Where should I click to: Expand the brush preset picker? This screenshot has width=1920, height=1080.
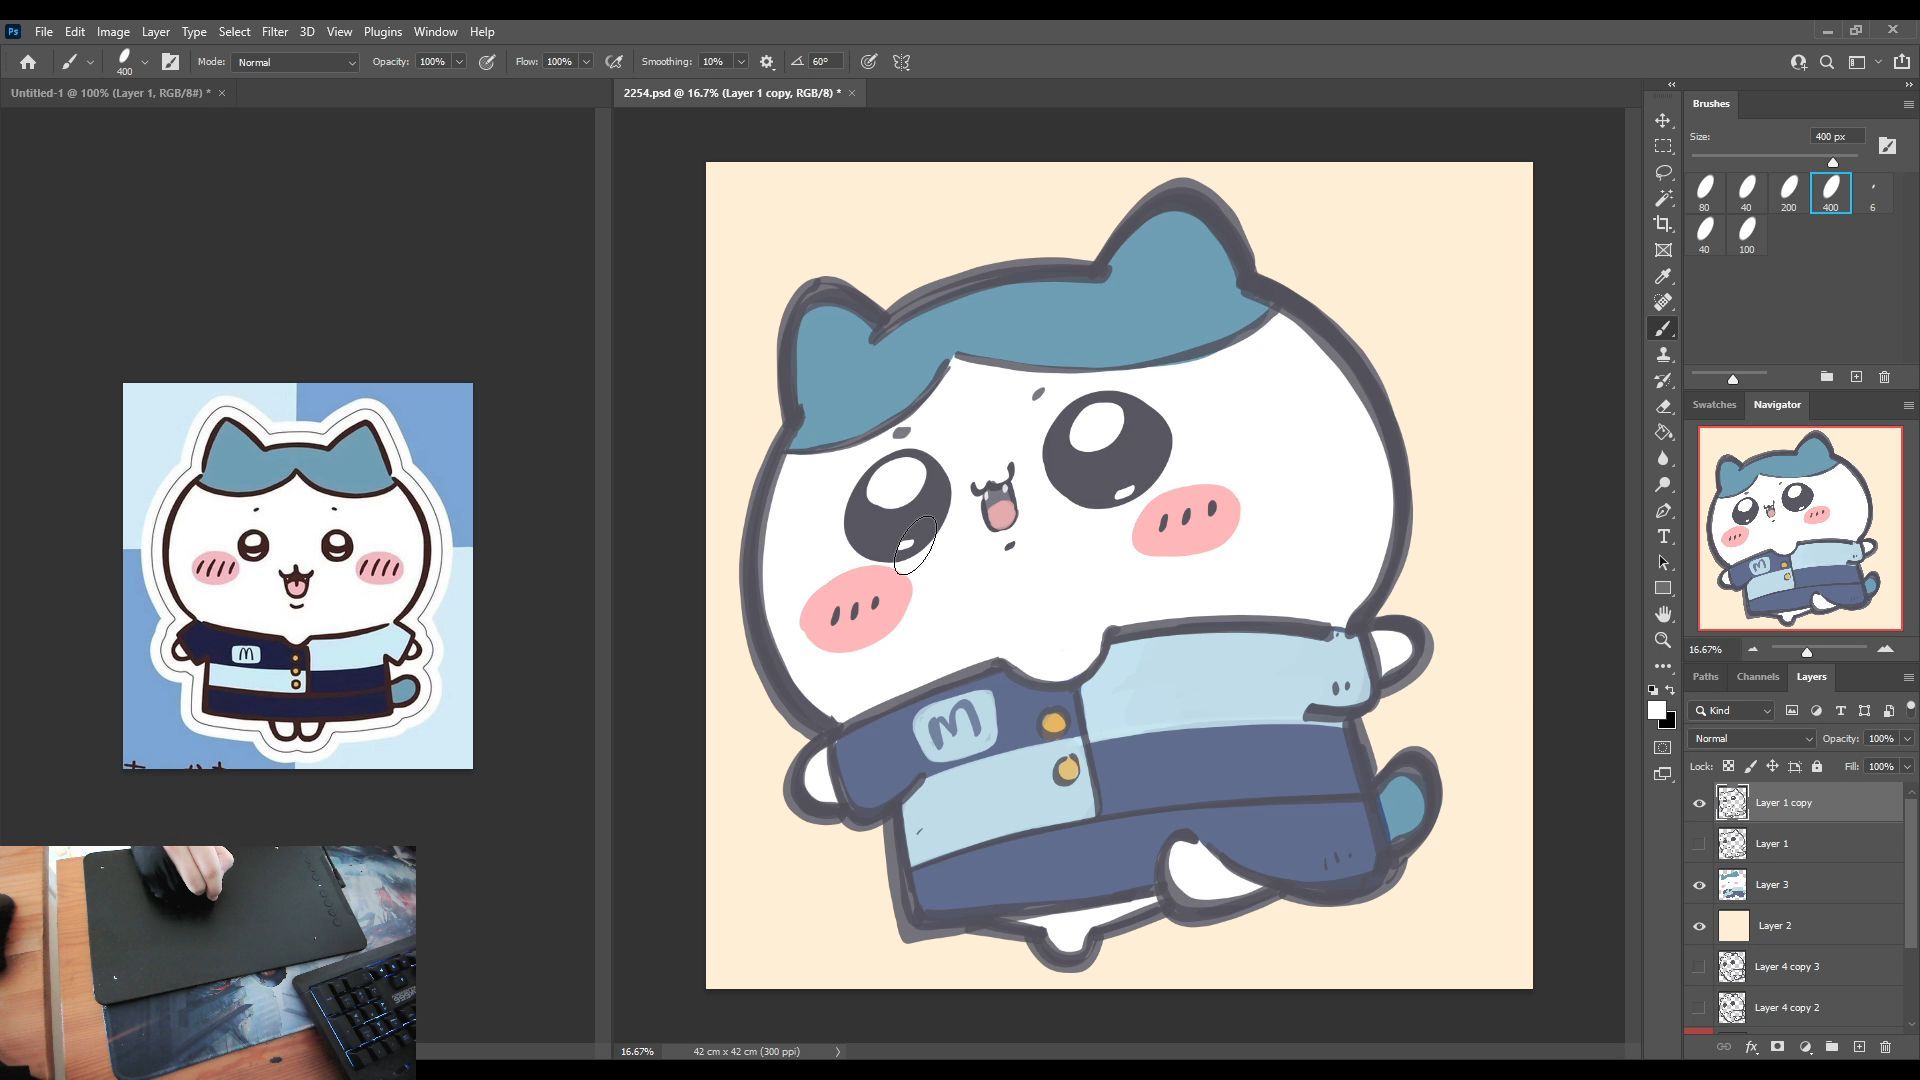point(145,62)
